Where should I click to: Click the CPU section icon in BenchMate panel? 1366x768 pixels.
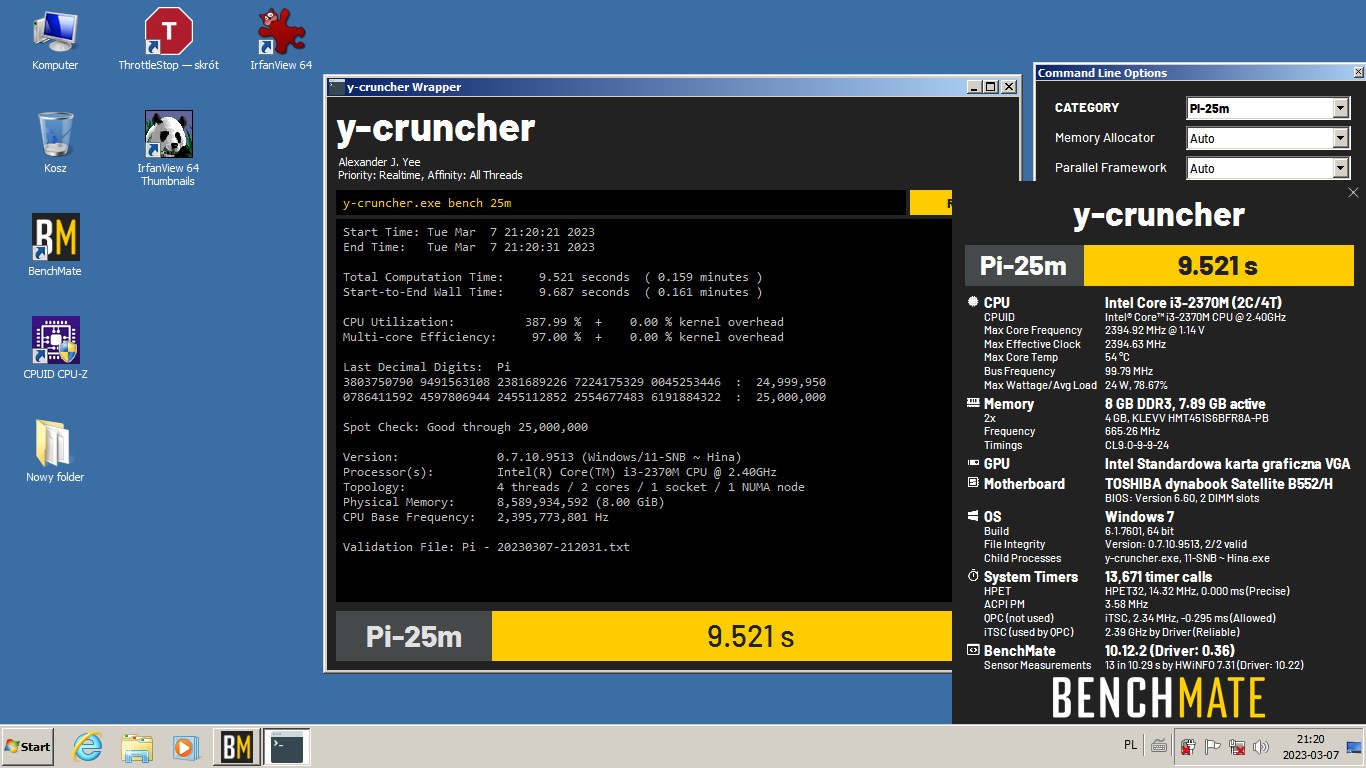[x=973, y=302]
